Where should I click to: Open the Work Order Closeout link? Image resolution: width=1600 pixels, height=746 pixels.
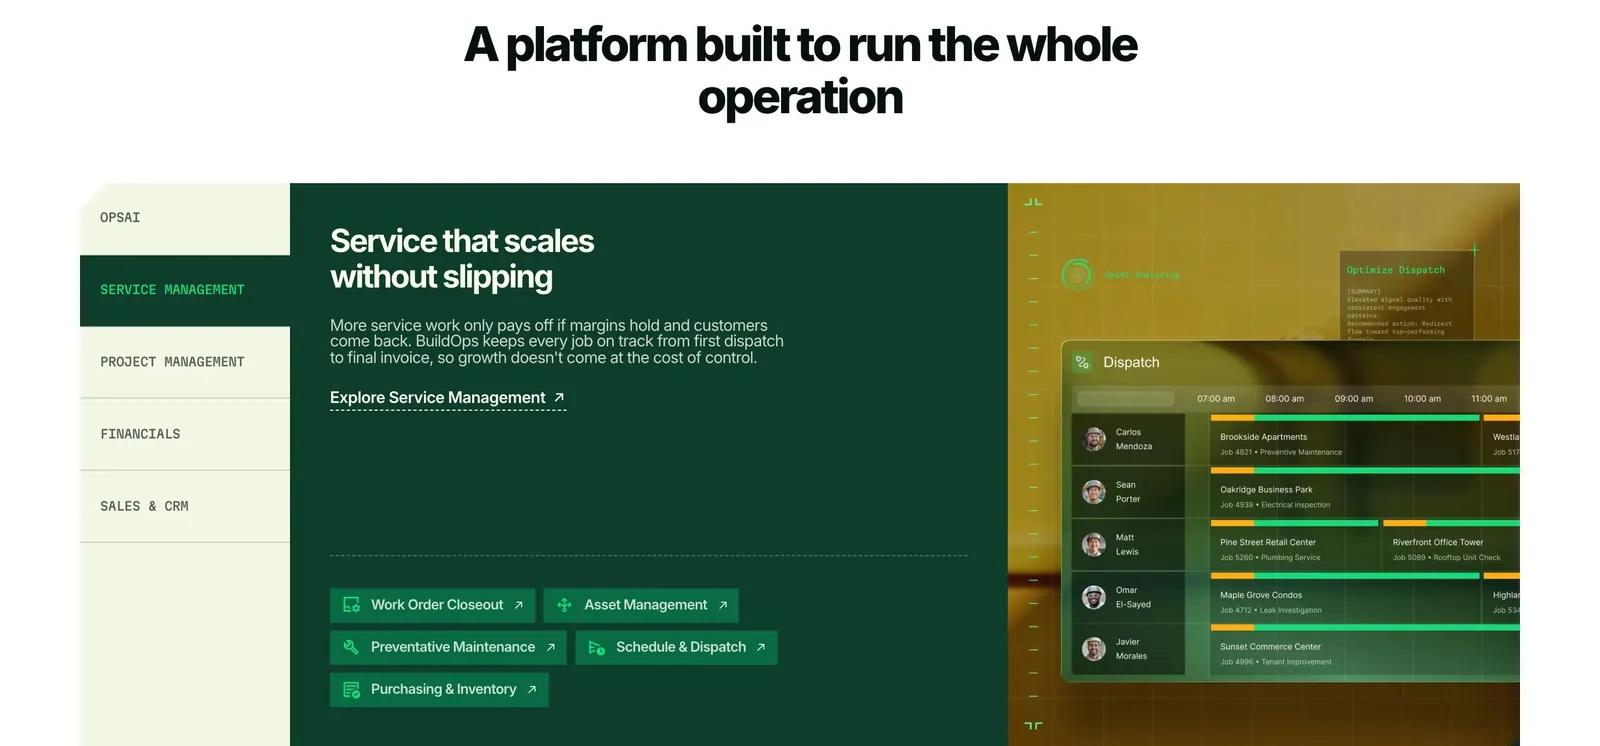point(432,605)
